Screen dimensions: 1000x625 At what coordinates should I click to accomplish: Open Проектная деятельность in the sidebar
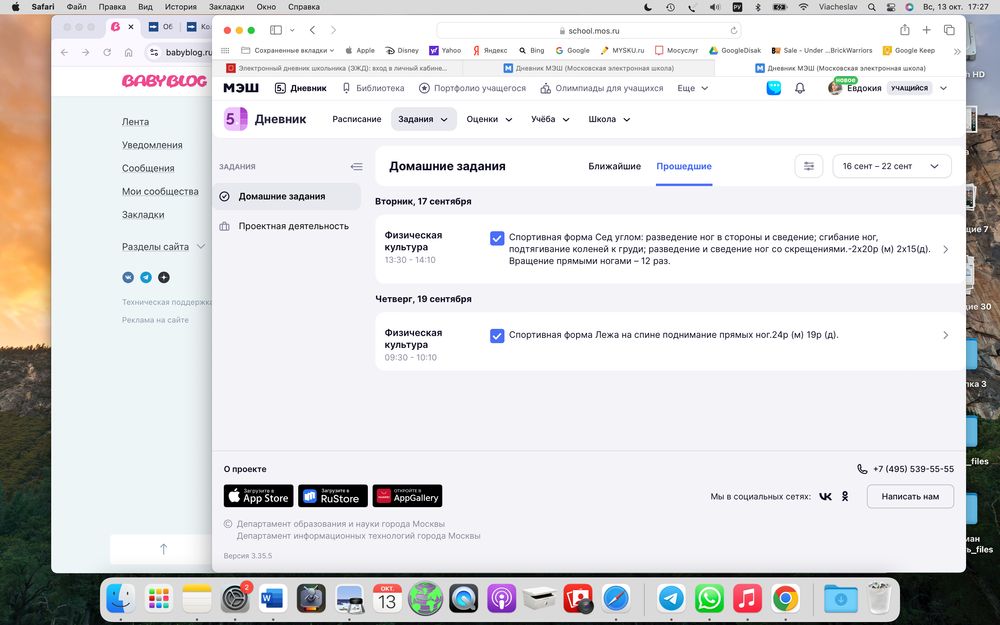click(293, 226)
